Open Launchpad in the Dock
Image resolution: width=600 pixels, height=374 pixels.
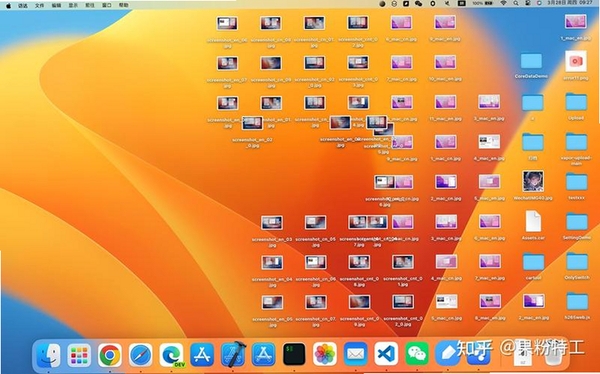coord(79,355)
